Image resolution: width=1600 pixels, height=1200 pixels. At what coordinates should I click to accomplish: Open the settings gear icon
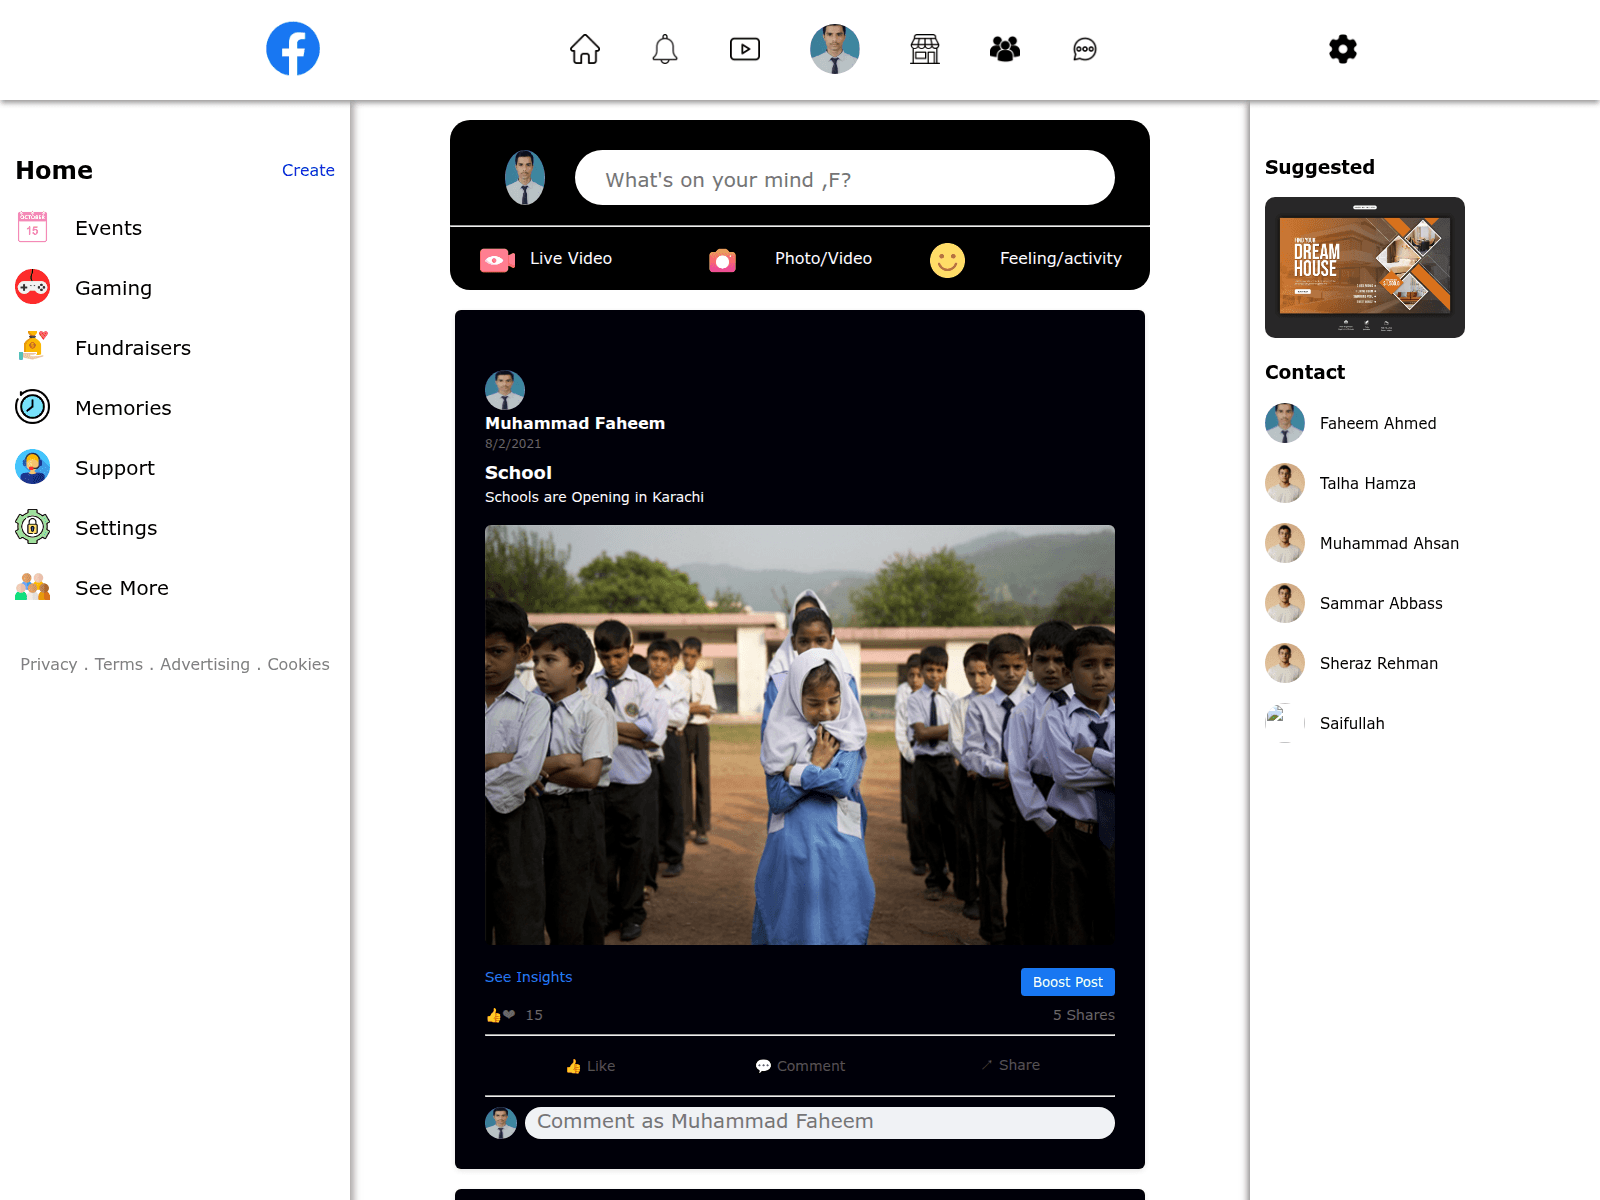click(x=1343, y=49)
